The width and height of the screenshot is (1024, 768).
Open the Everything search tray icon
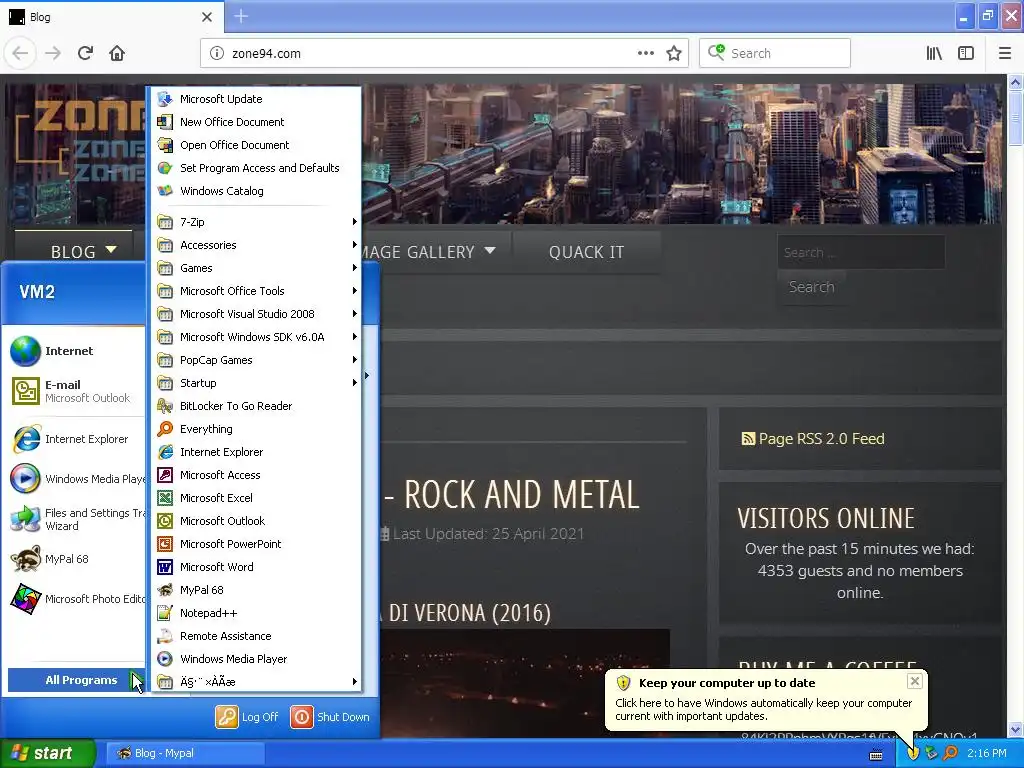[x=950, y=753]
